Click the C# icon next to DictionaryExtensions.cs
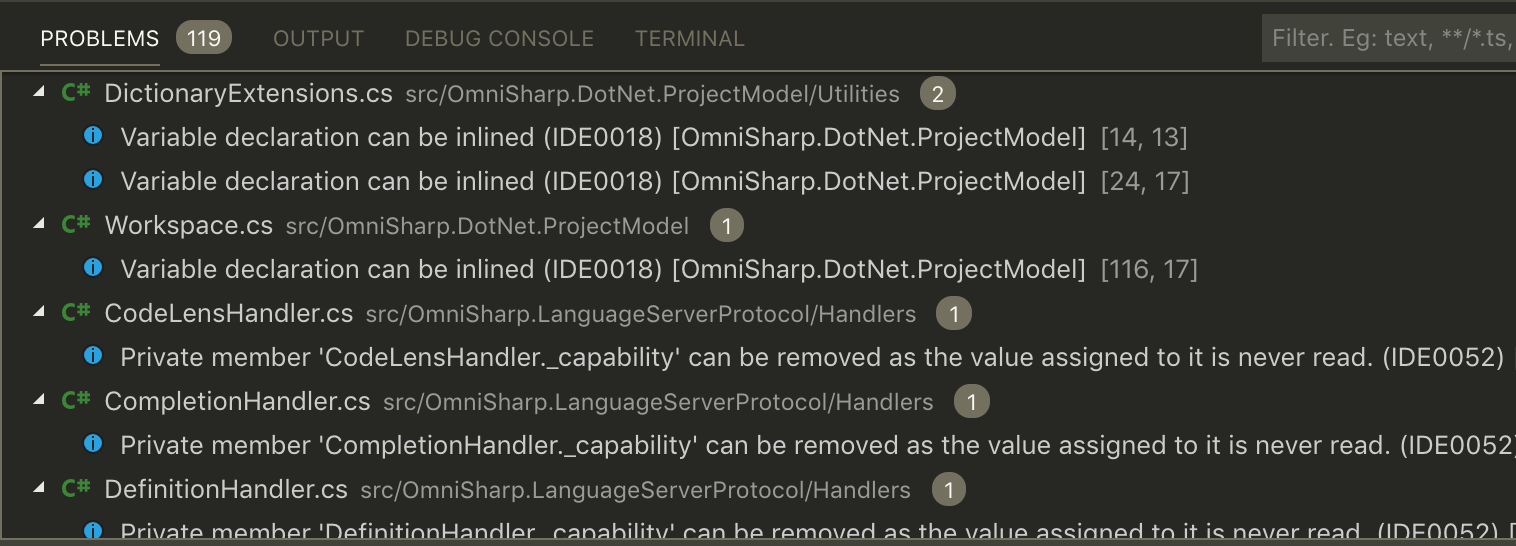Viewport: 1516px width, 546px height. tap(77, 94)
